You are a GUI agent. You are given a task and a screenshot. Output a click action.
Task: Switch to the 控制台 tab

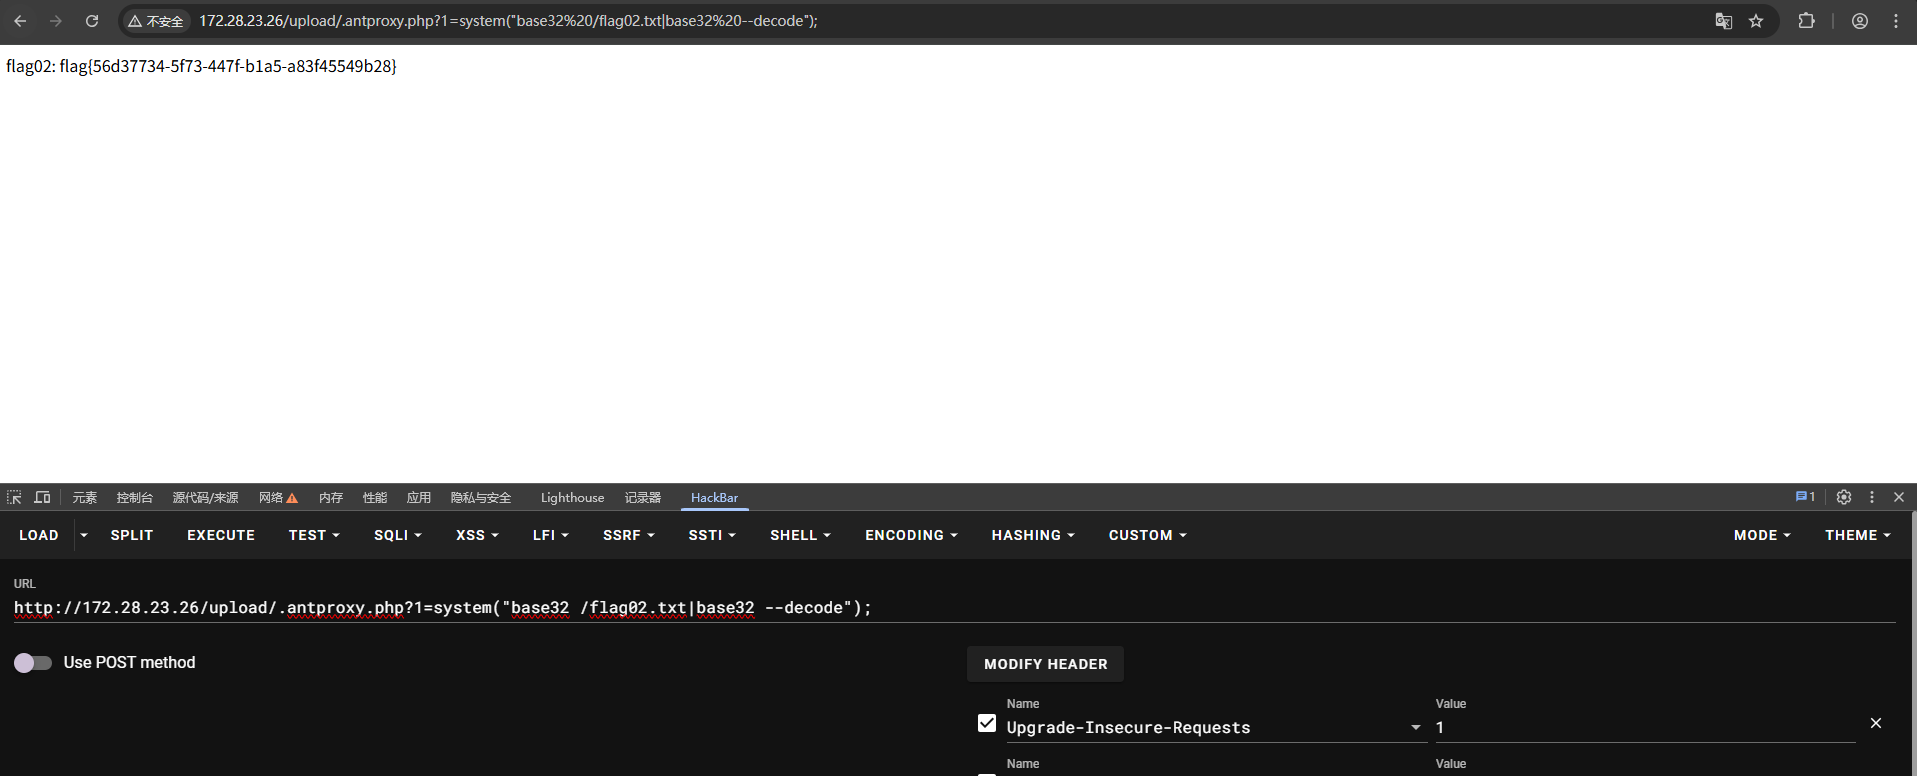click(134, 497)
